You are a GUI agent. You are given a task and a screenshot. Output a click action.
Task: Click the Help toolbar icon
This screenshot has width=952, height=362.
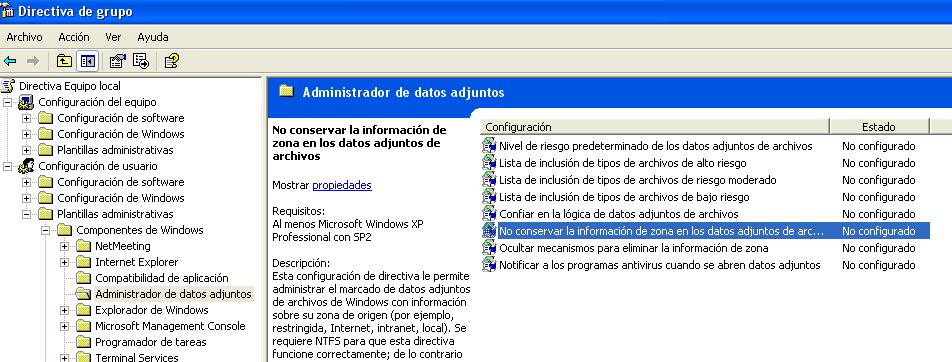point(171,61)
